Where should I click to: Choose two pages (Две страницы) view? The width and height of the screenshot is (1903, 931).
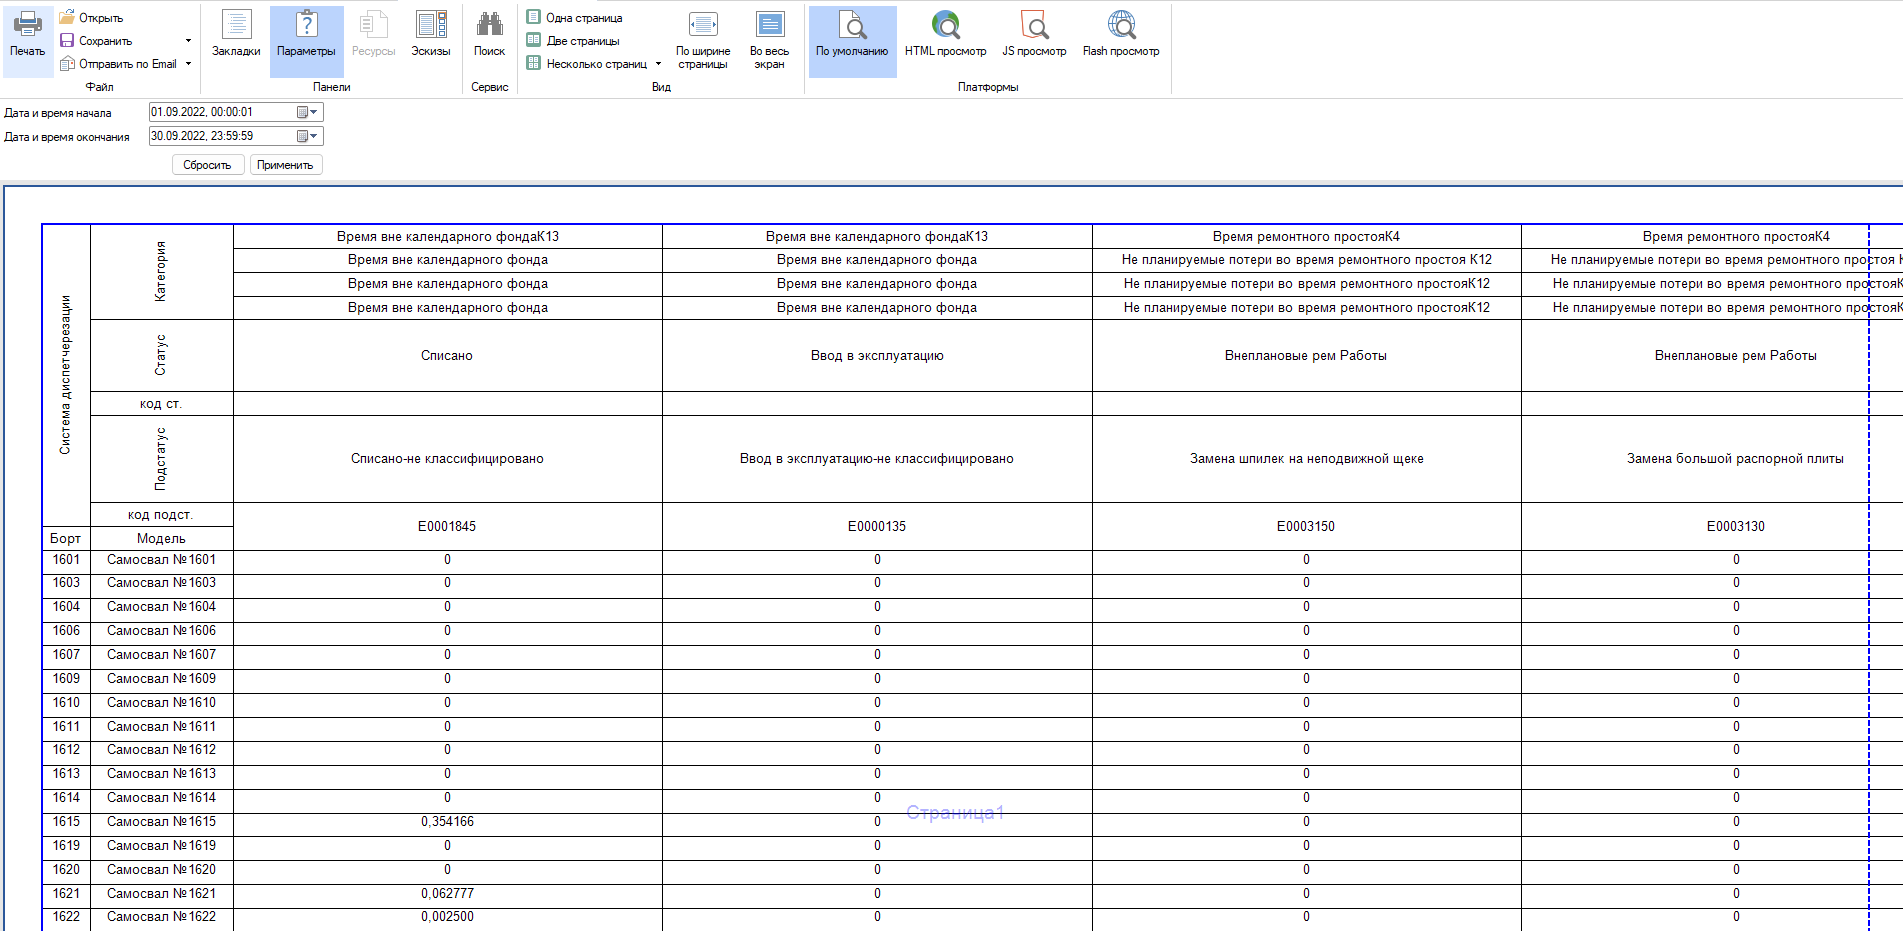(x=583, y=41)
